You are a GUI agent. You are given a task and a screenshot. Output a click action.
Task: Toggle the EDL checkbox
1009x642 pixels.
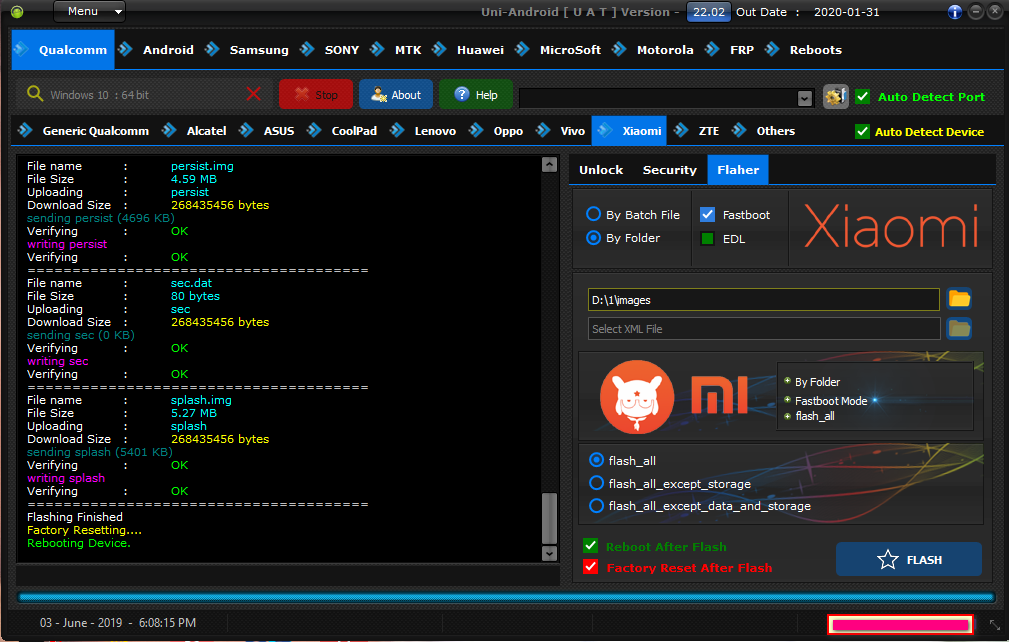coord(707,239)
